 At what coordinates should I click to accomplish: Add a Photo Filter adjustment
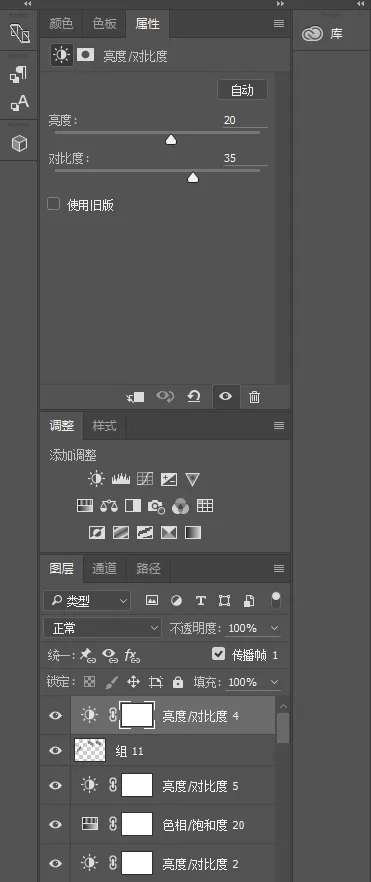click(x=156, y=506)
